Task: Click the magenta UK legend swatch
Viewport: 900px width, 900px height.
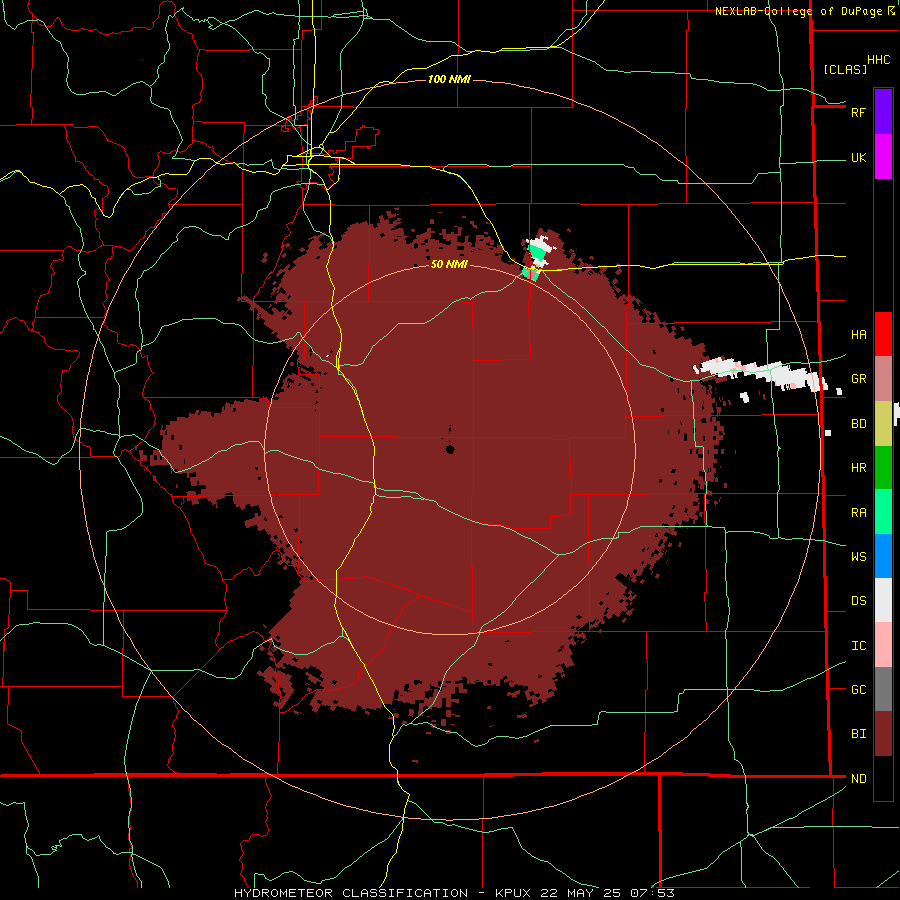Action: point(883,157)
